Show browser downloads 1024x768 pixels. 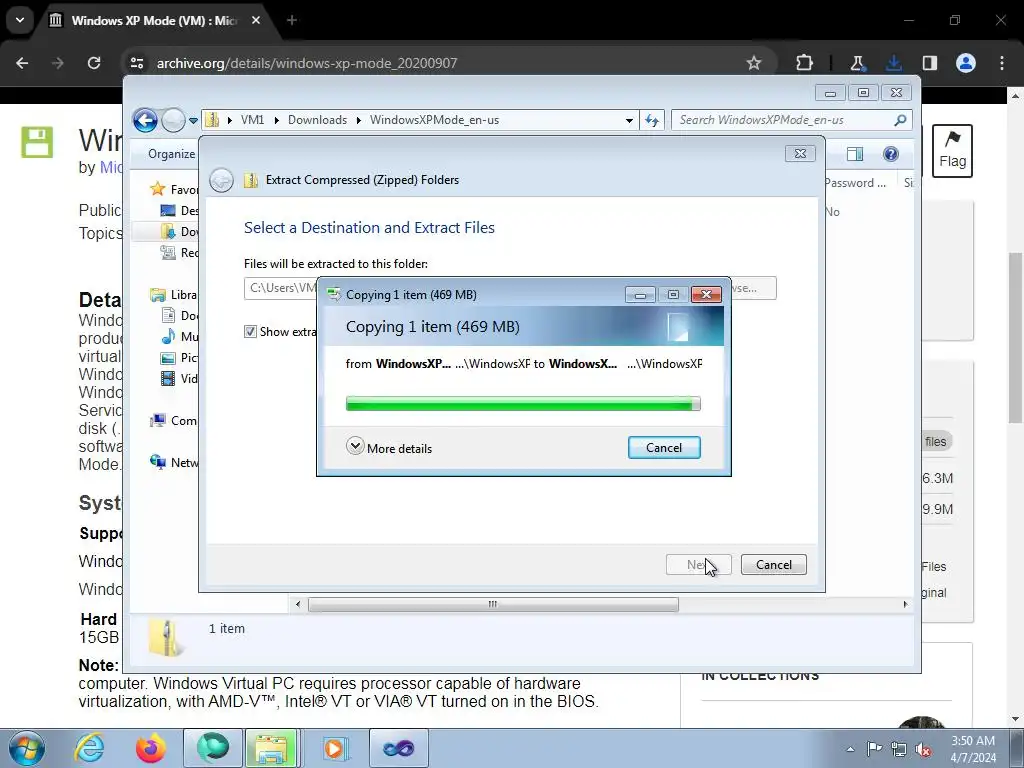893,63
